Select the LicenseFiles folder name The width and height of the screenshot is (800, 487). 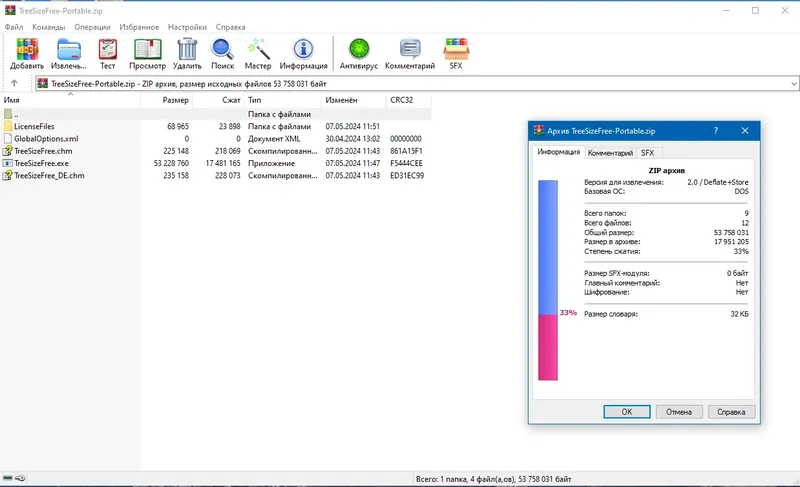[x=34, y=126]
